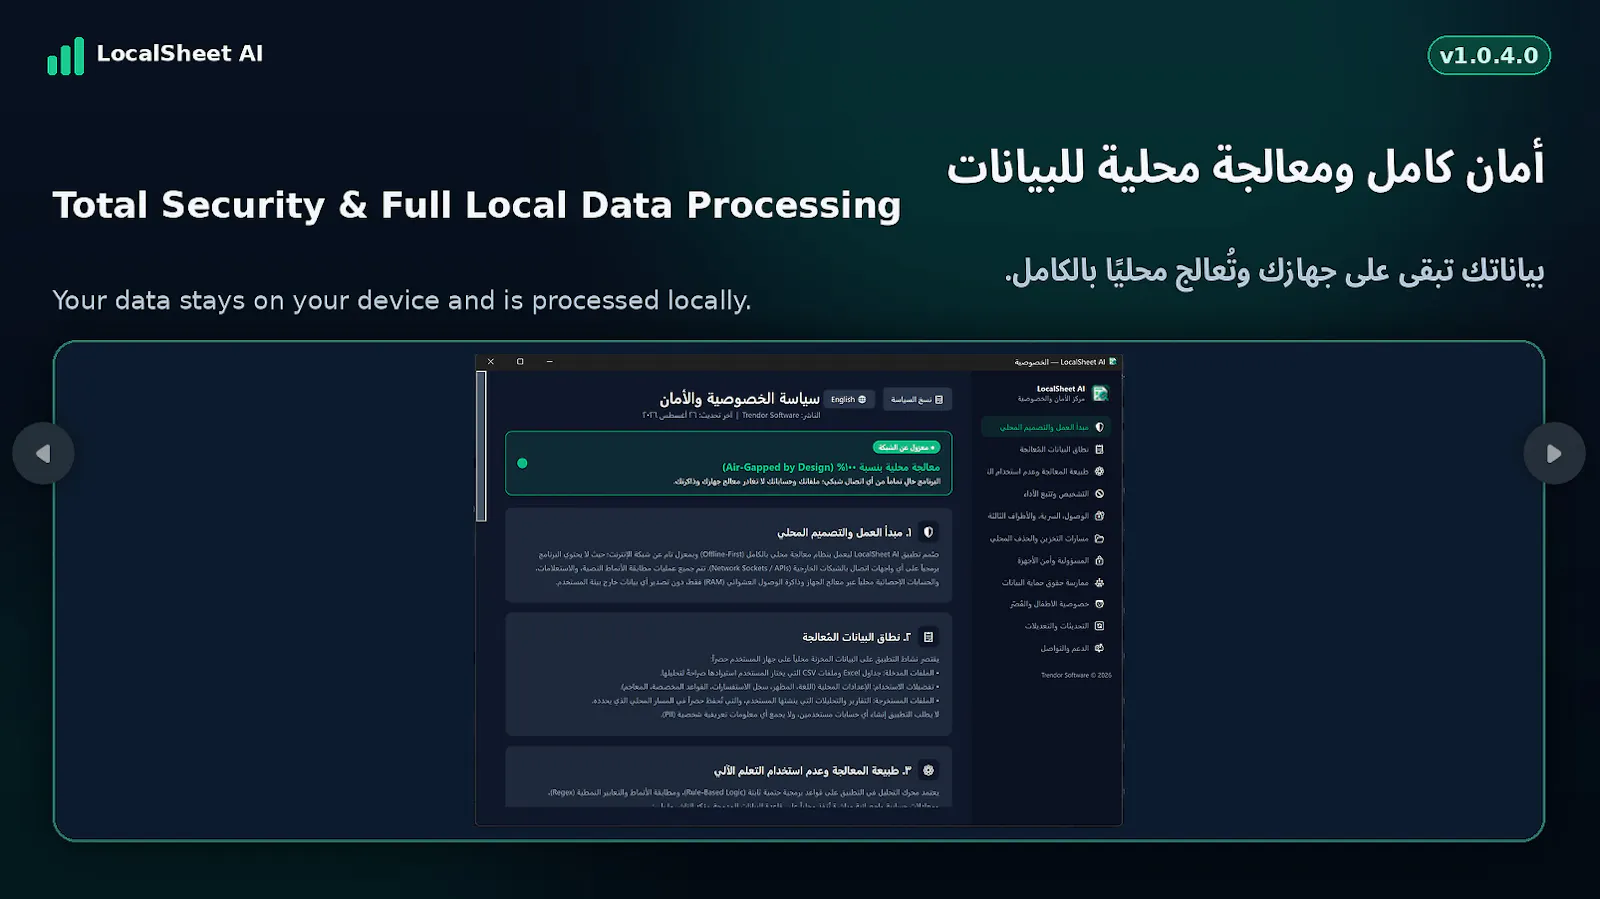
Task: Click sidebar subtitle مركز الأمان والخصوصية
Action: click(x=1051, y=399)
